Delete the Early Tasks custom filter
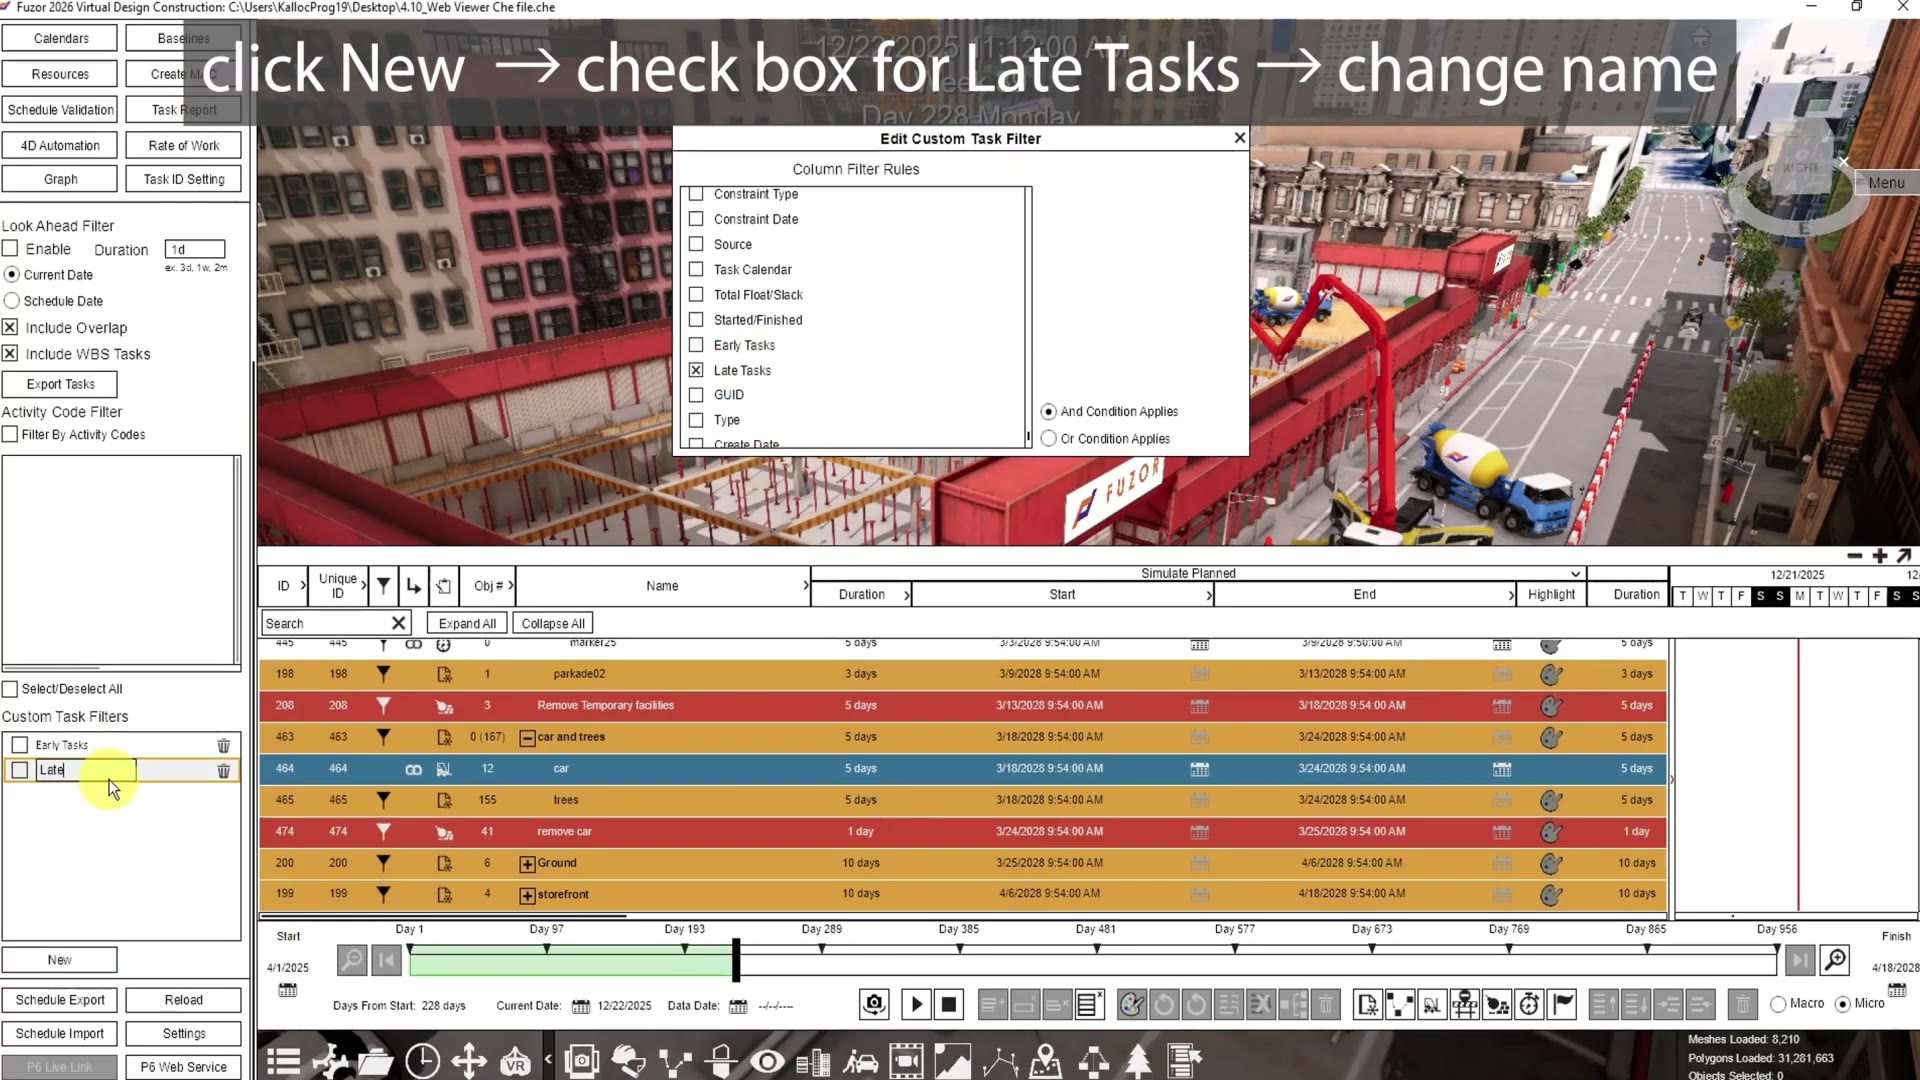Viewport: 1920px width, 1080px height. point(224,745)
